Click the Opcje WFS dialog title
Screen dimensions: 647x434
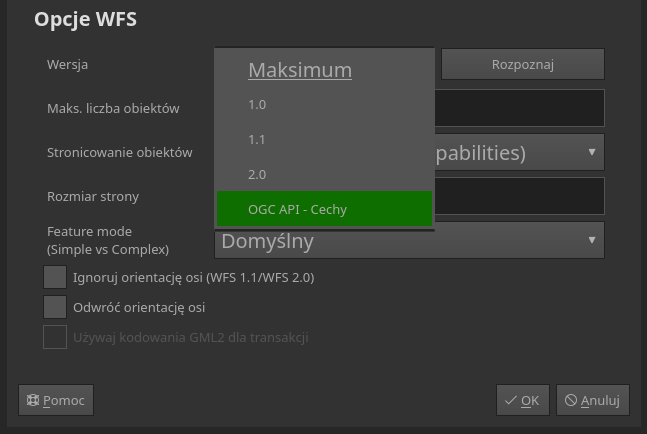pyautogui.click(x=85, y=19)
